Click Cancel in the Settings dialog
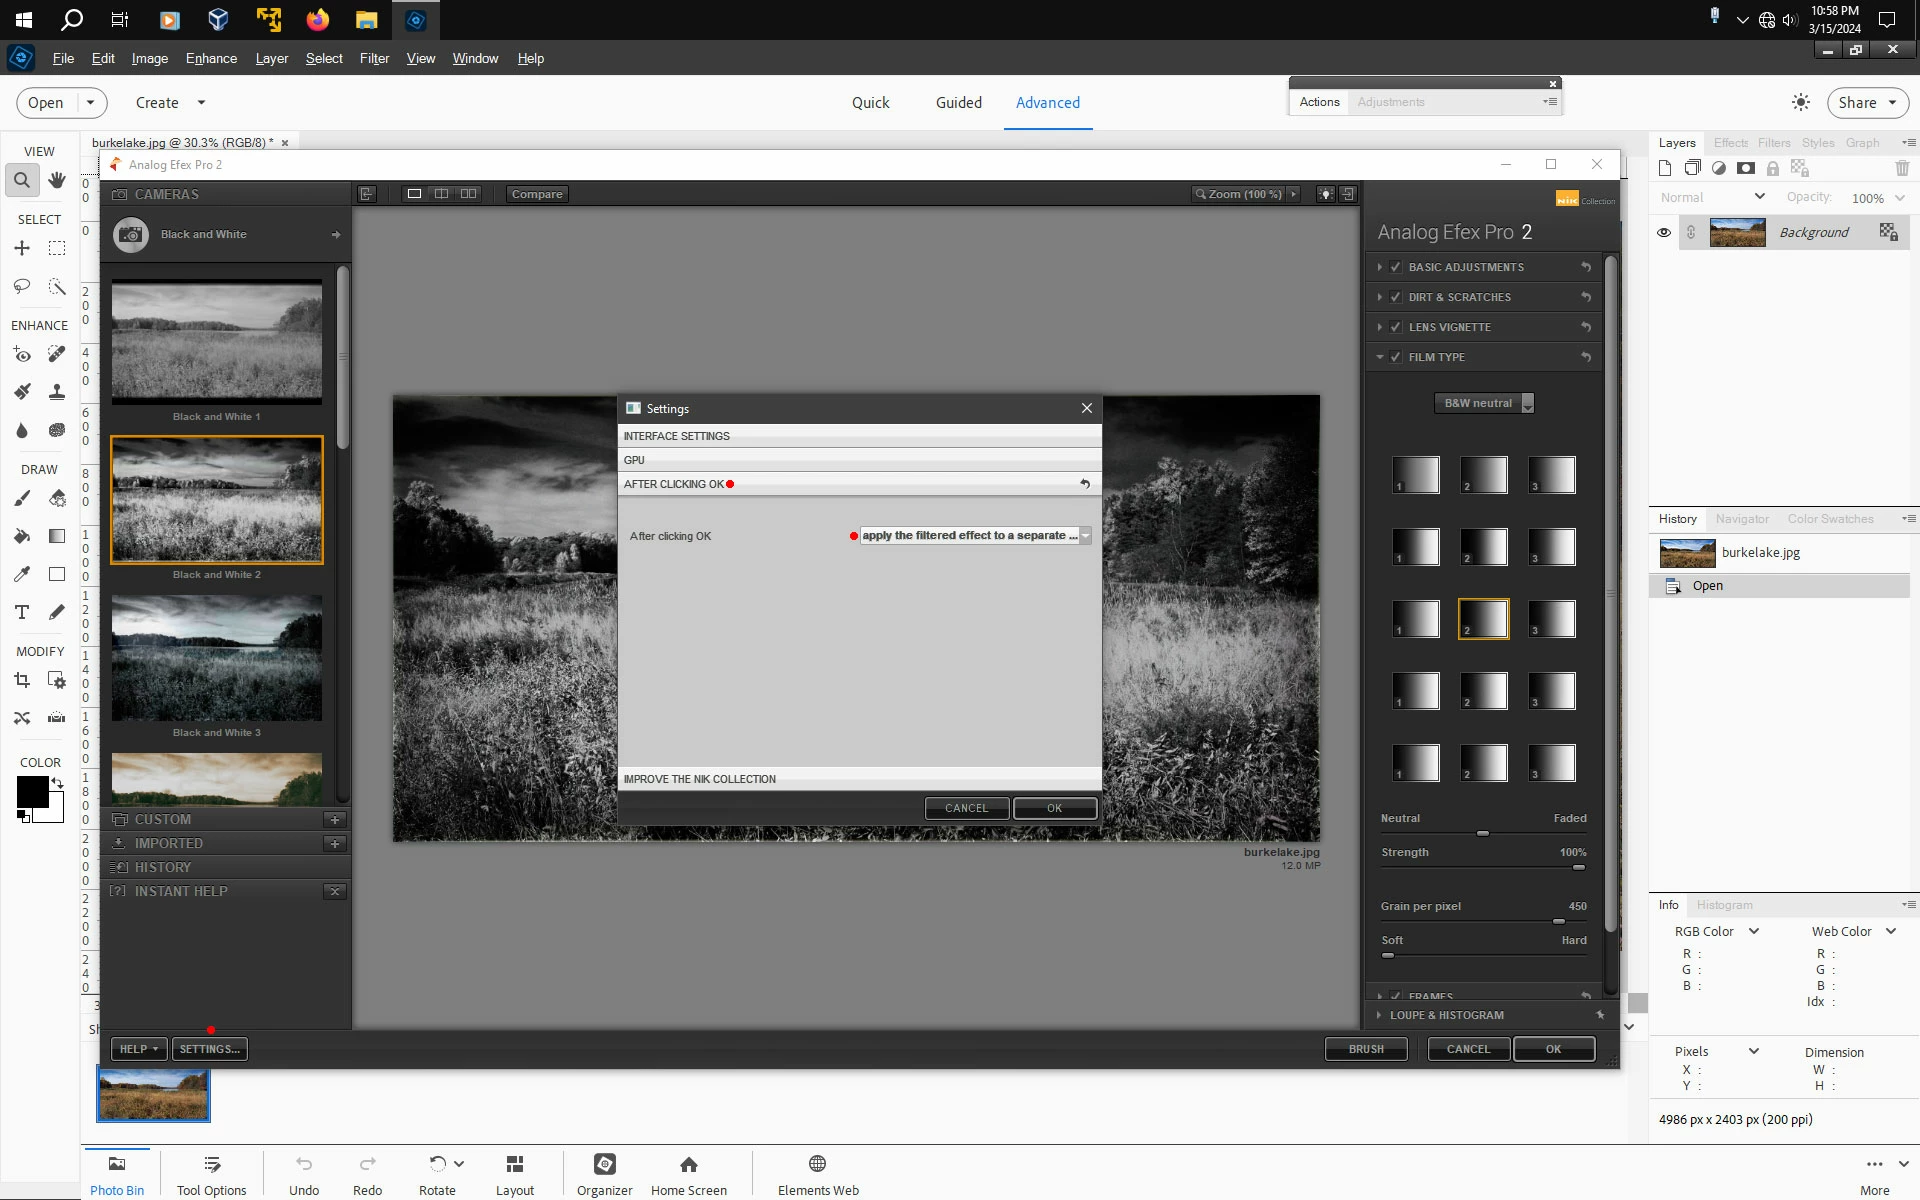Viewport: 1920px width, 1200px height. (966, 808)
